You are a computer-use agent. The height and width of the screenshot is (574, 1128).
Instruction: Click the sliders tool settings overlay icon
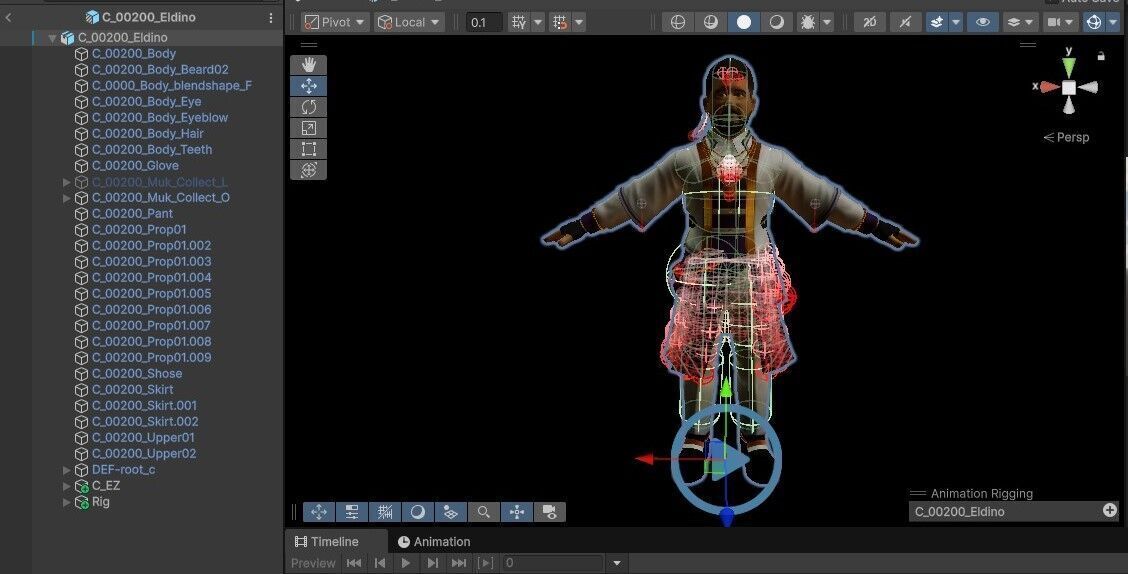tap(352, 512)
